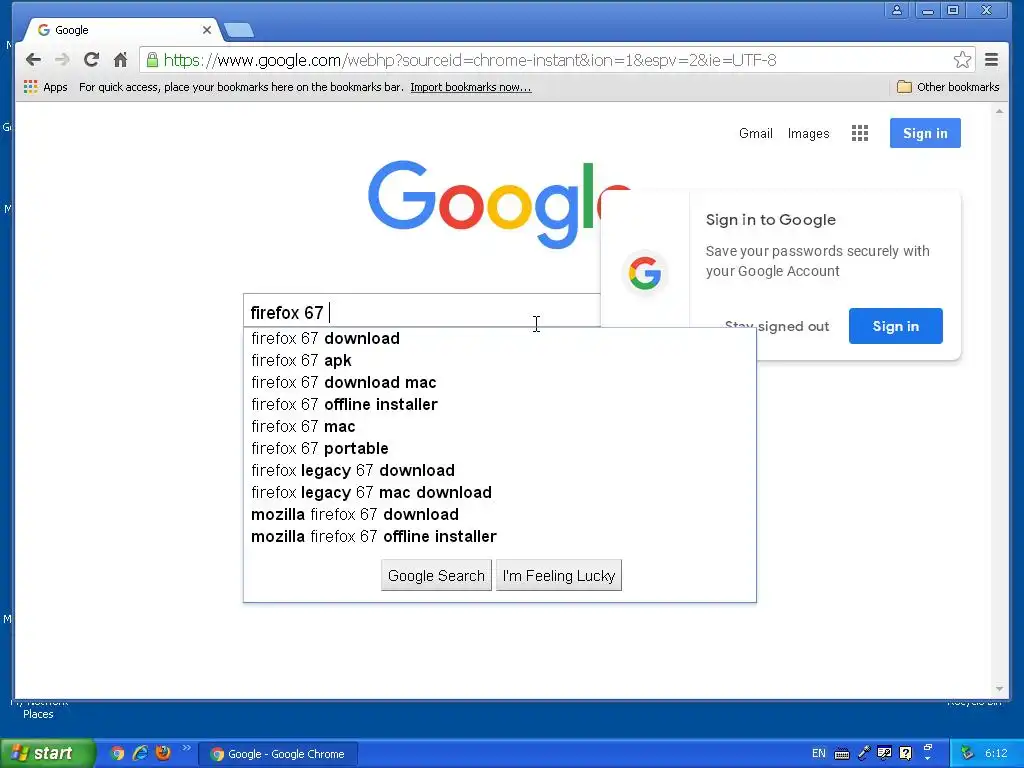The height and width of the screenshot is (768, 1024).
Task: Click the Google Chrome taskbar button
Action: click(x=278, y=754)
